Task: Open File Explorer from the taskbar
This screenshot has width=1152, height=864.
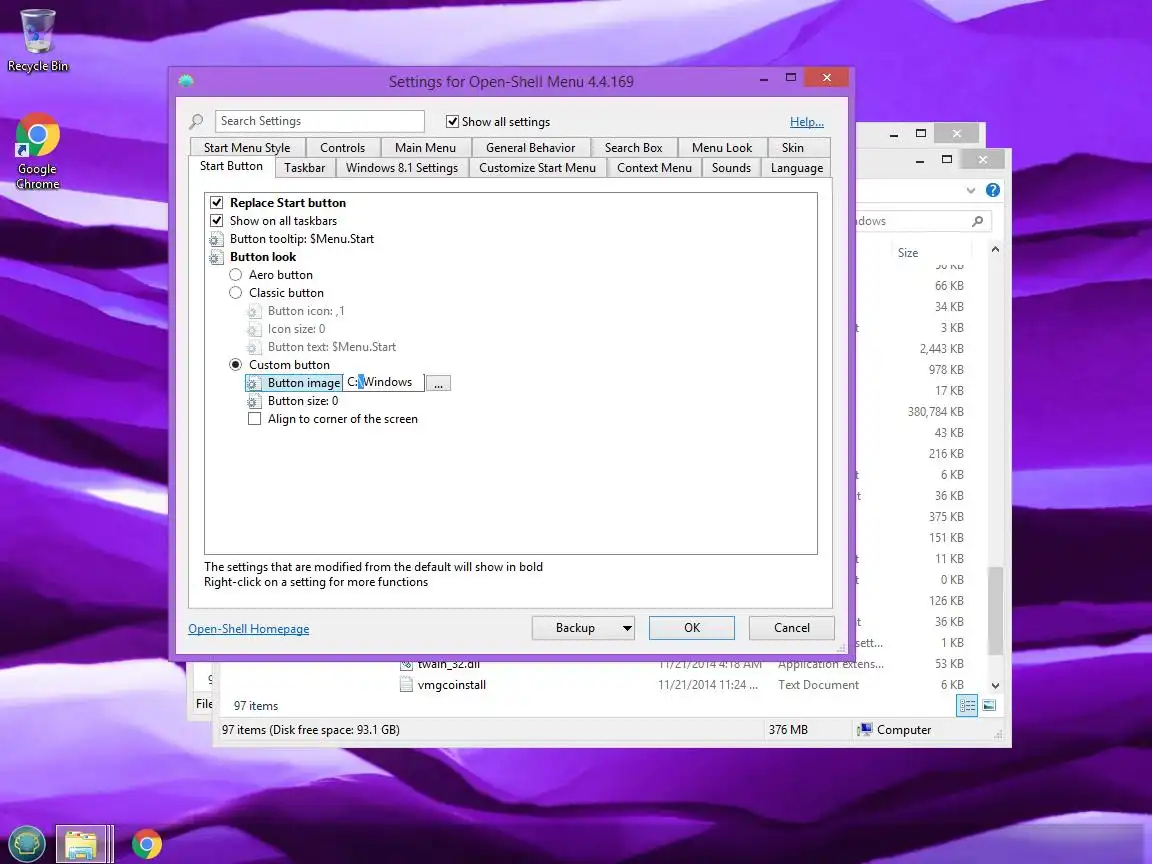Action: click(81, 844)
